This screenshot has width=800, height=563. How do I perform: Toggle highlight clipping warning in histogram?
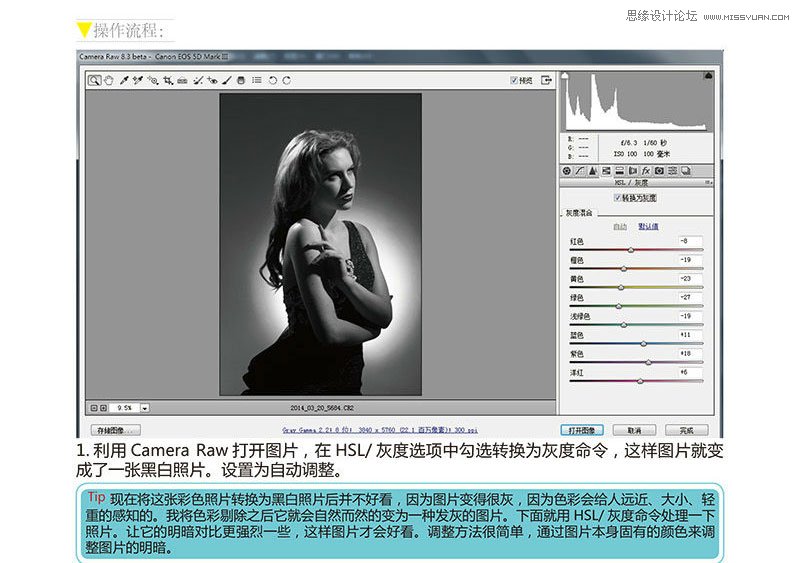(x=708, y=76)
